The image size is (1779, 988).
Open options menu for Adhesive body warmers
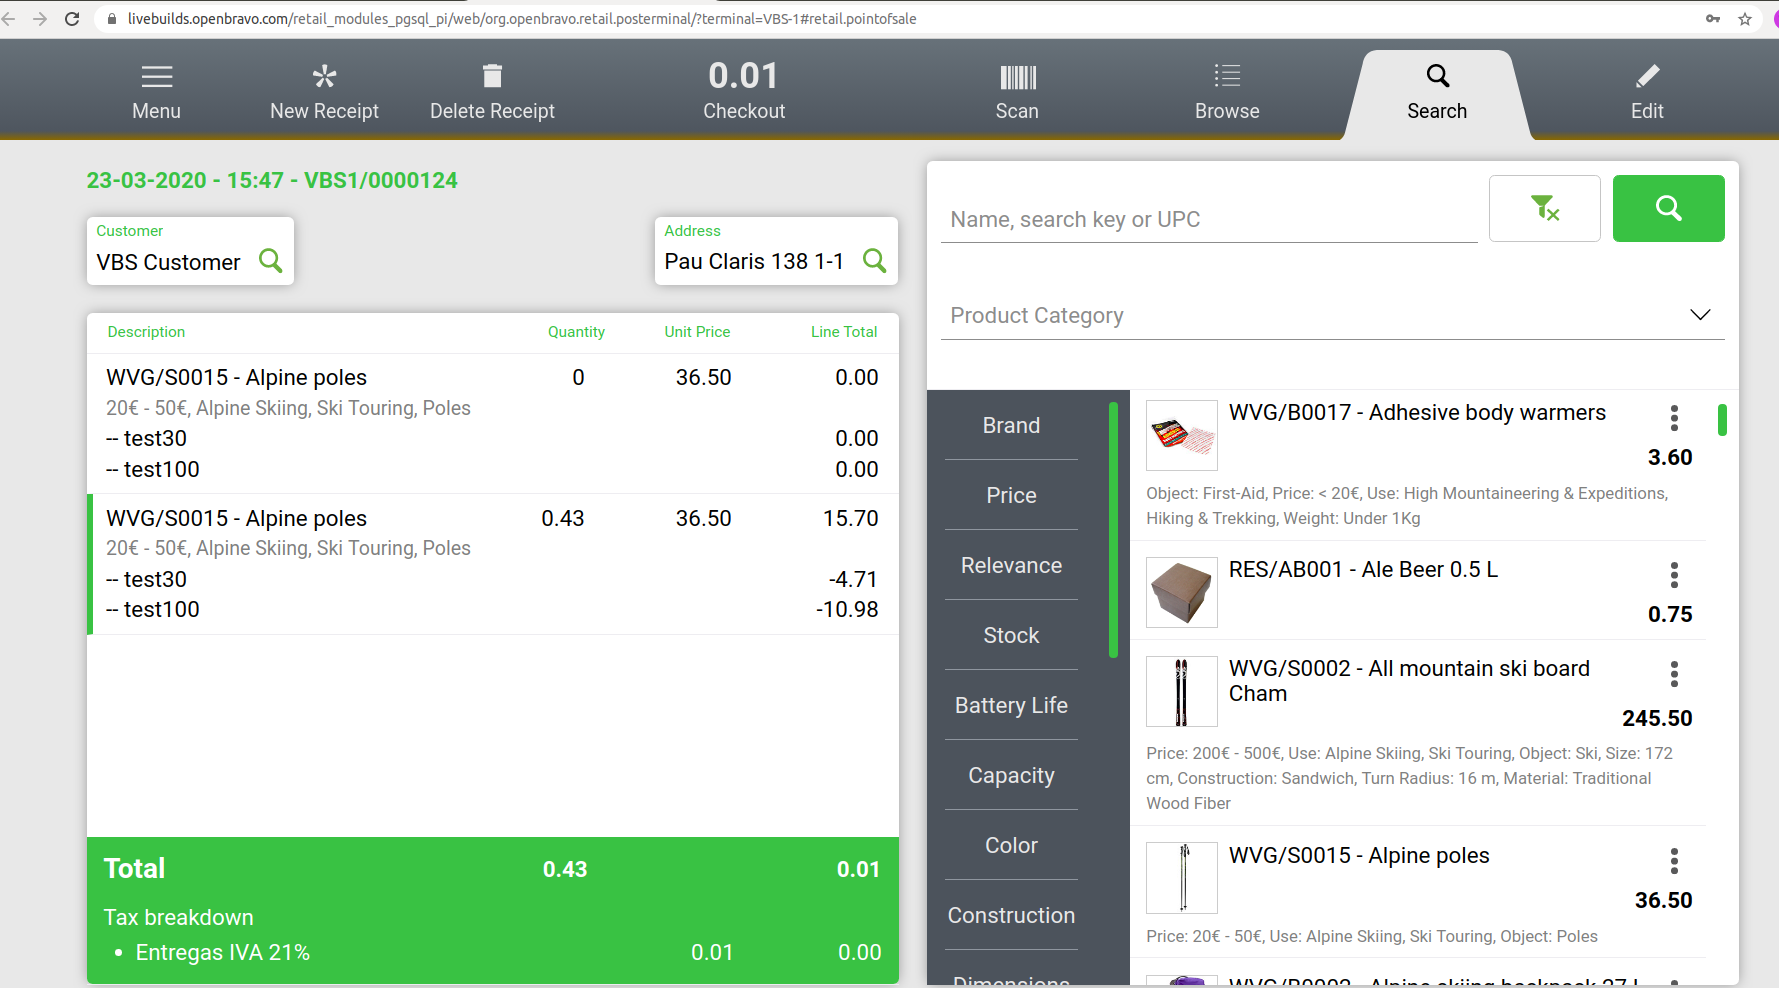tap(1674, 418)
